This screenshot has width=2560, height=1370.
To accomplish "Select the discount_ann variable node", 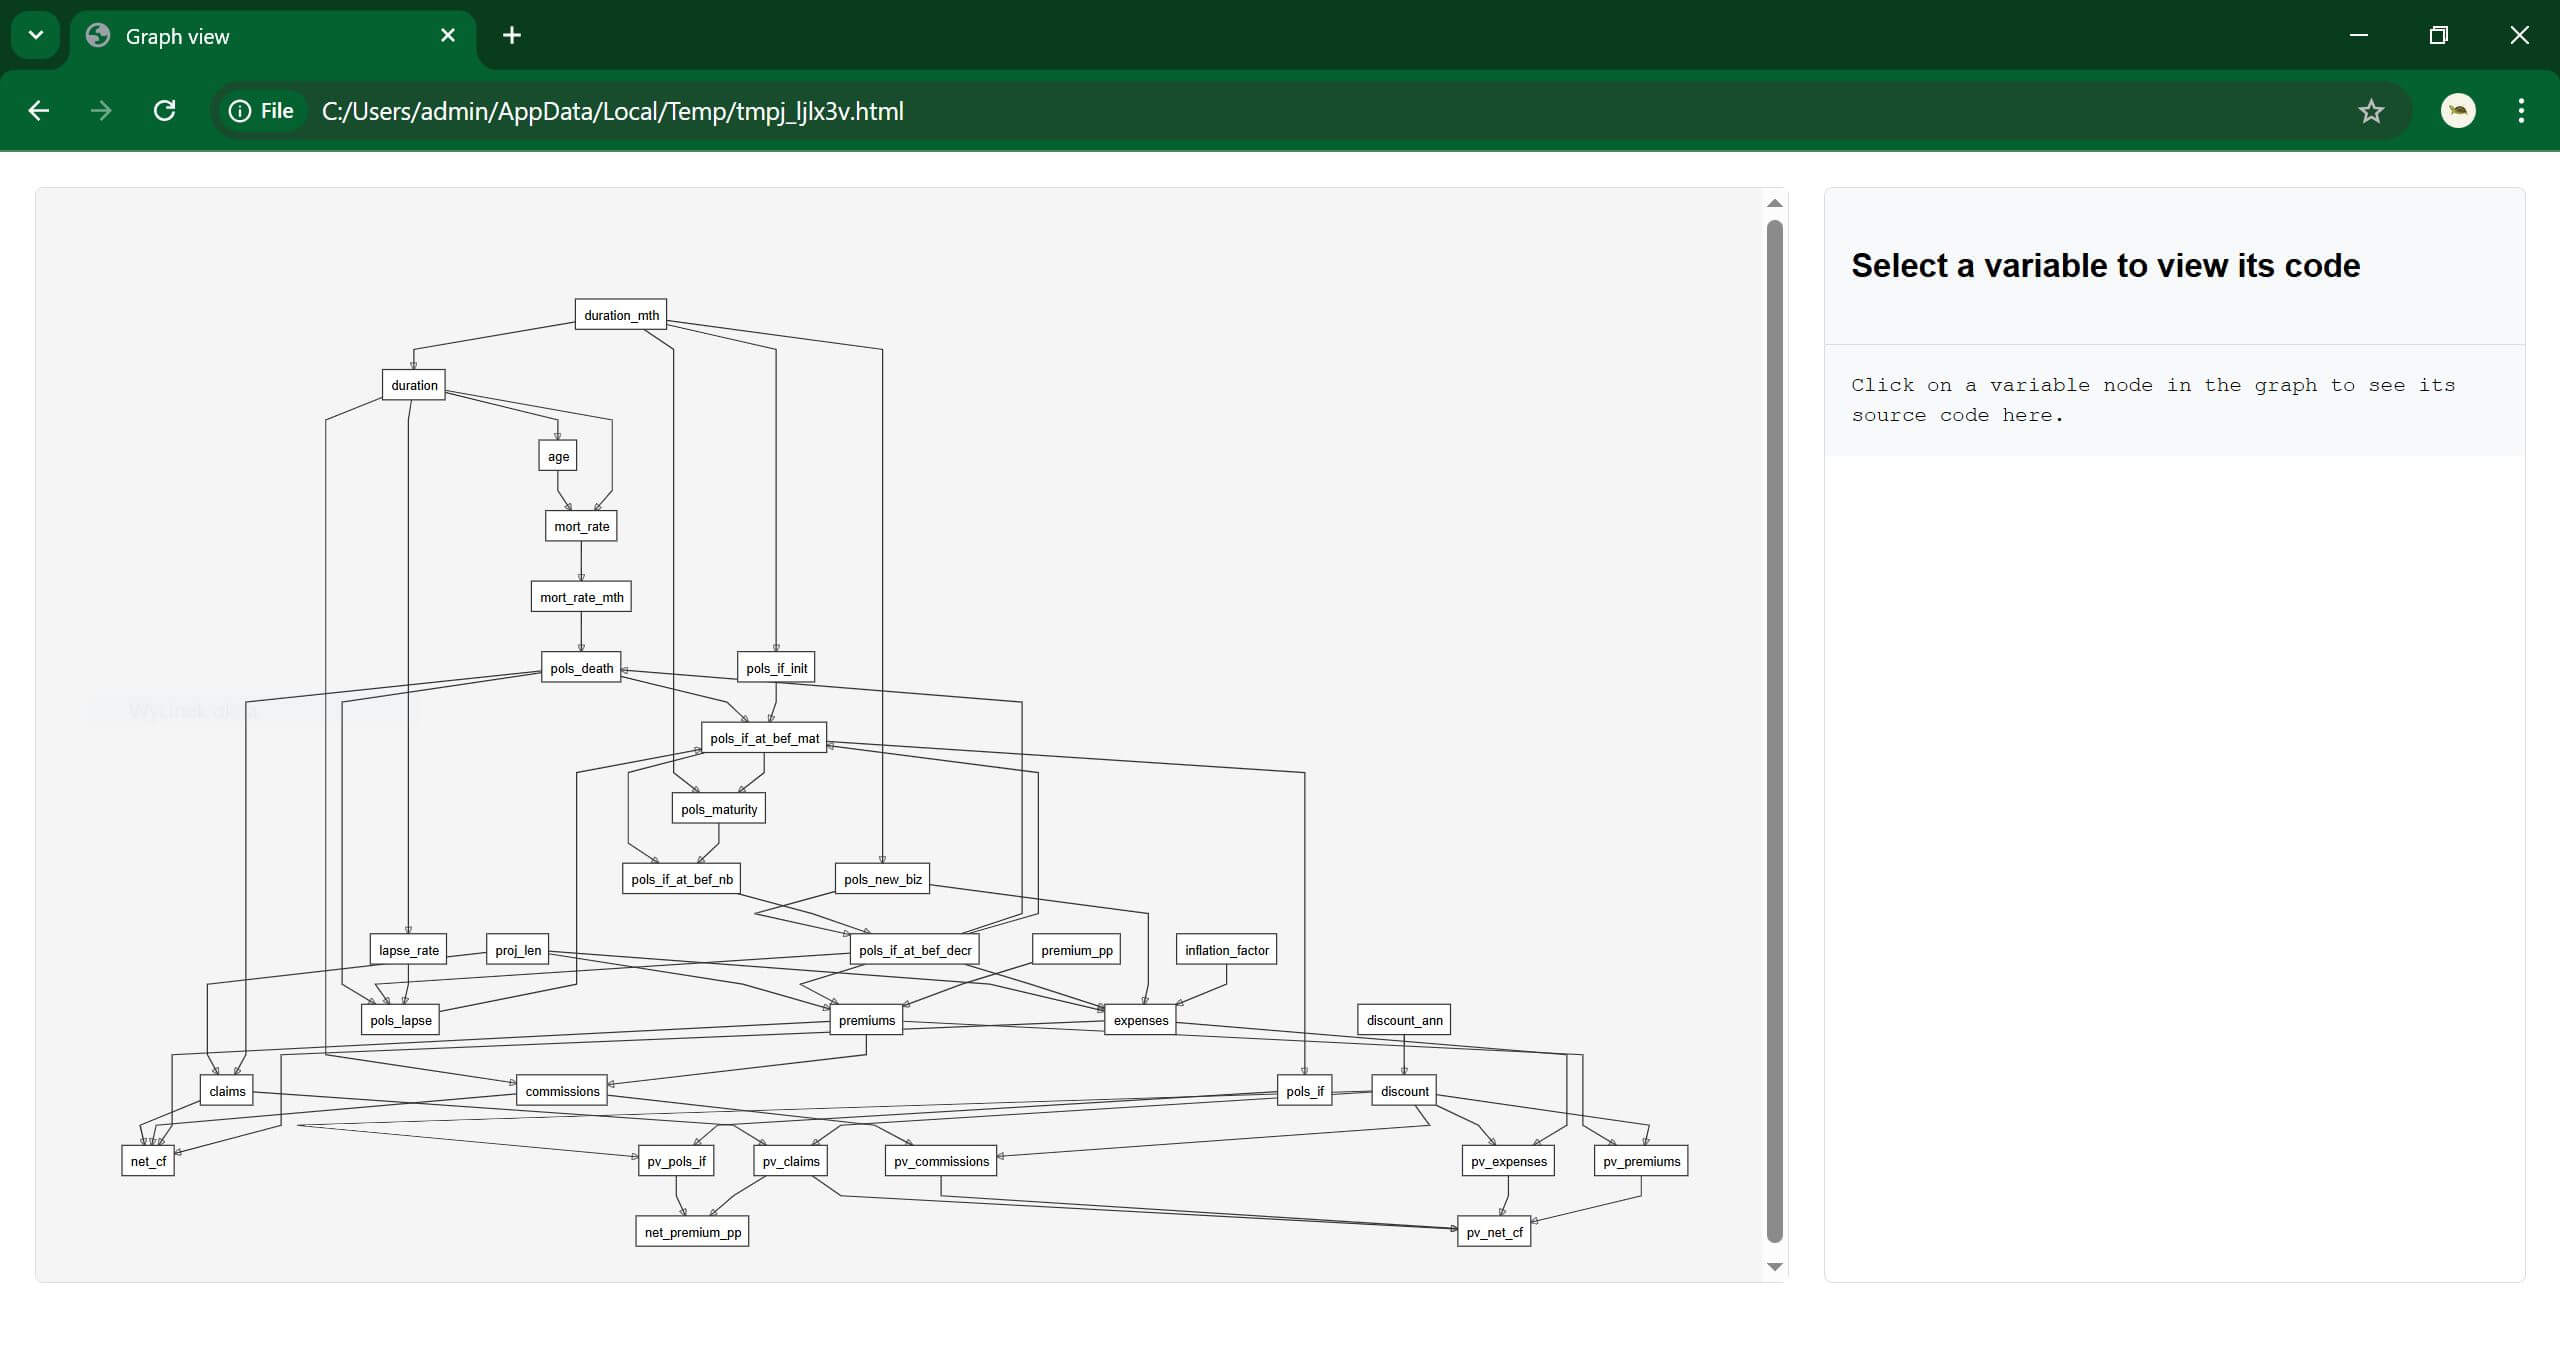I will 1402,1019.
